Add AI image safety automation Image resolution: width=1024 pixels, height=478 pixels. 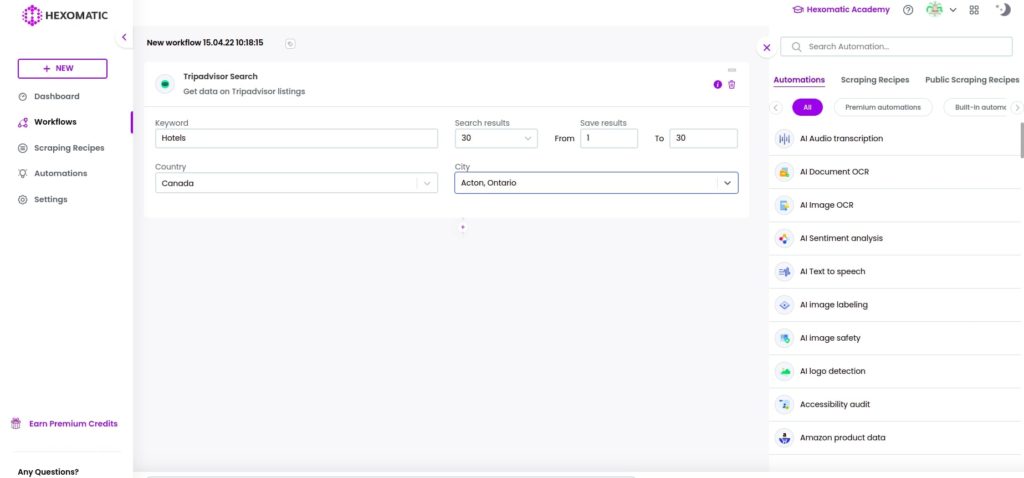[895, 338]
